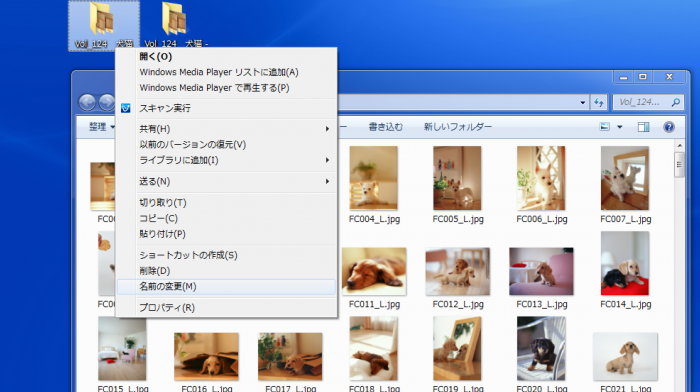Screen dimensions: 700x392
Task: Select the FC013_L.jpg thumbnail
Action: 541,271
